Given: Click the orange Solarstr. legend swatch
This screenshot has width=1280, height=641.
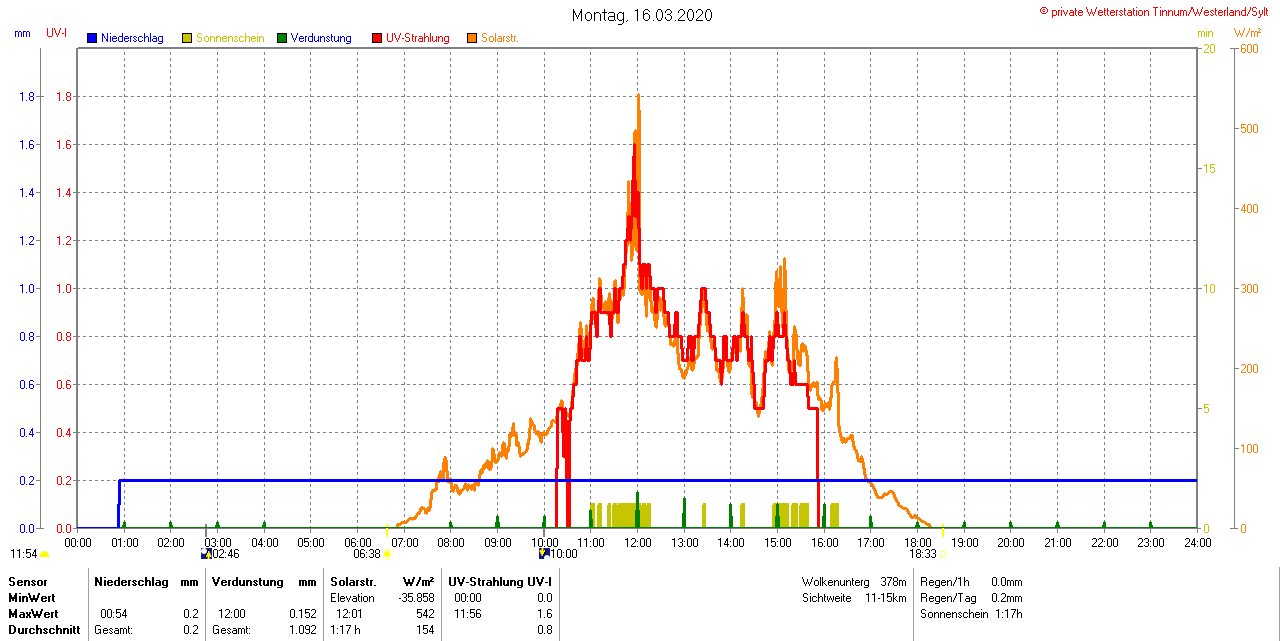Looking at the screenshot, I should coord(472,38).
